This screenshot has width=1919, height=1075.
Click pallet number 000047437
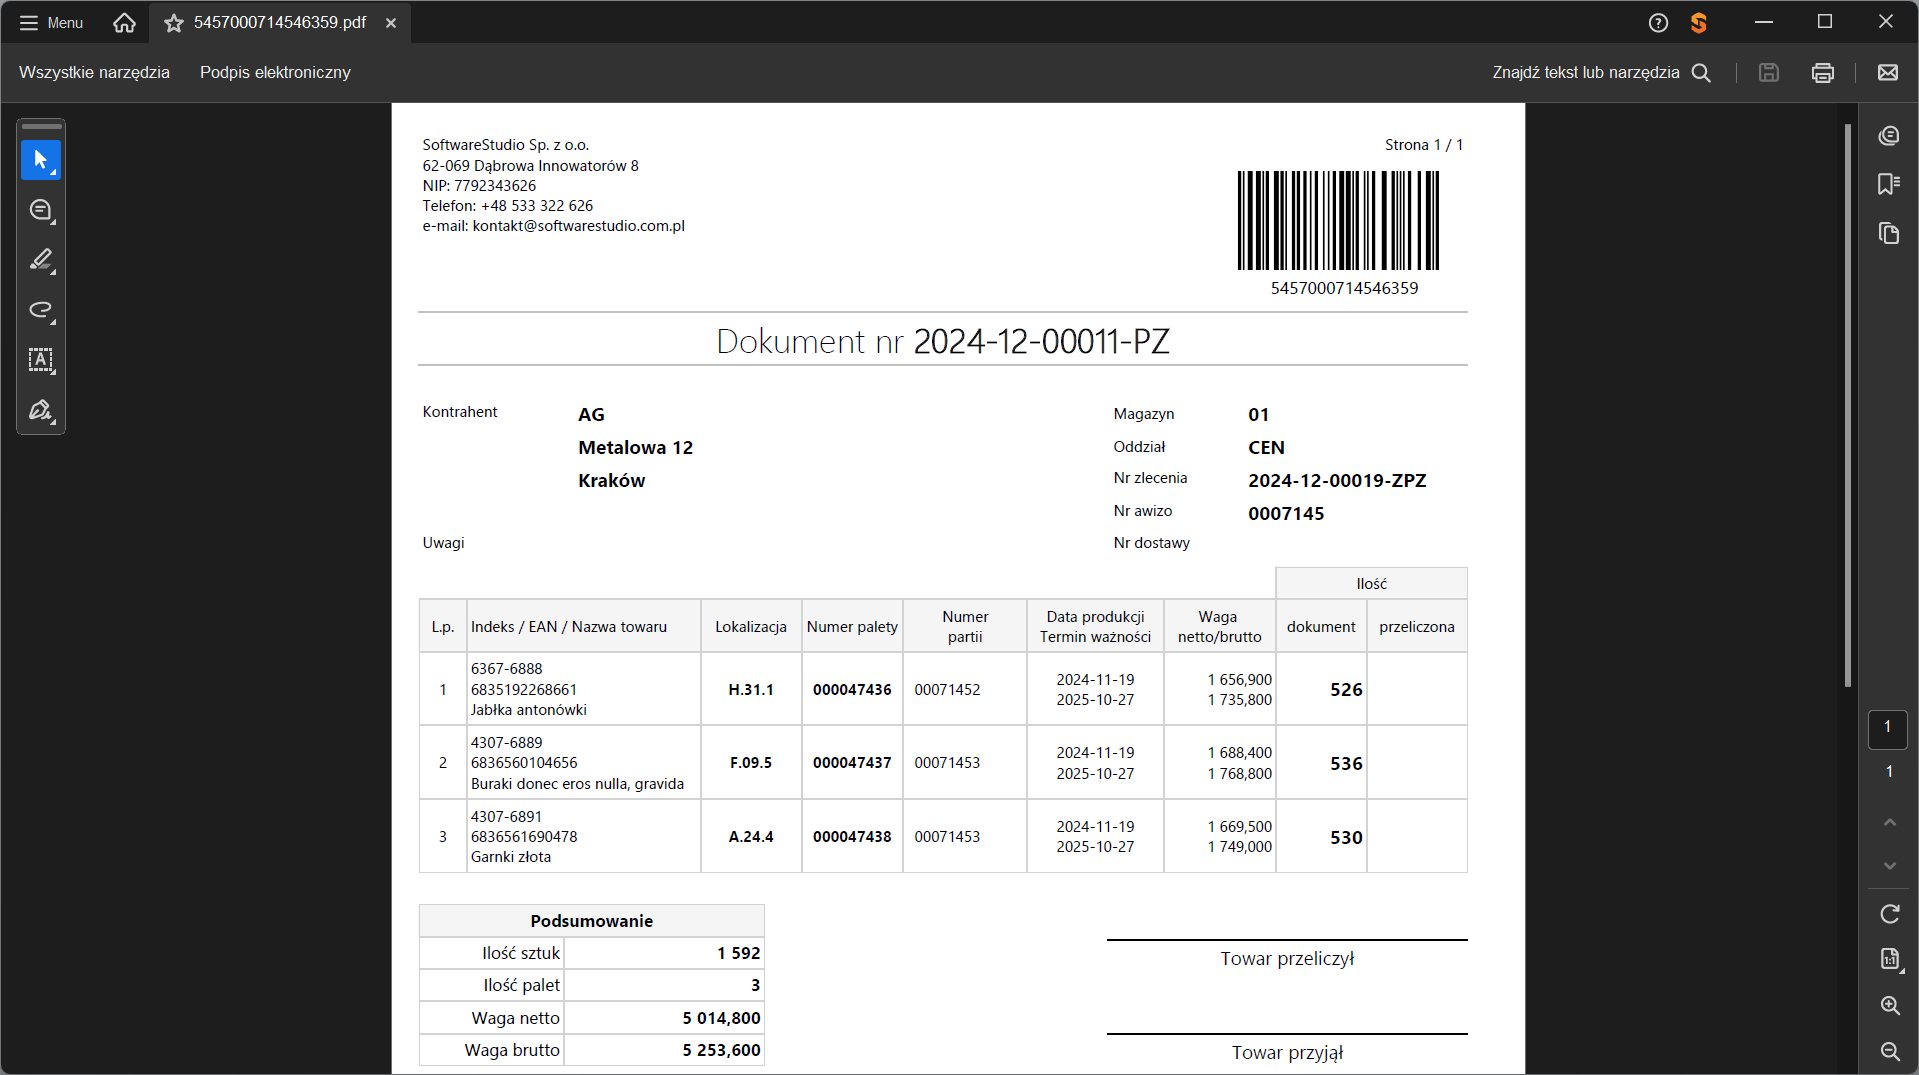(x=852, y=762)
